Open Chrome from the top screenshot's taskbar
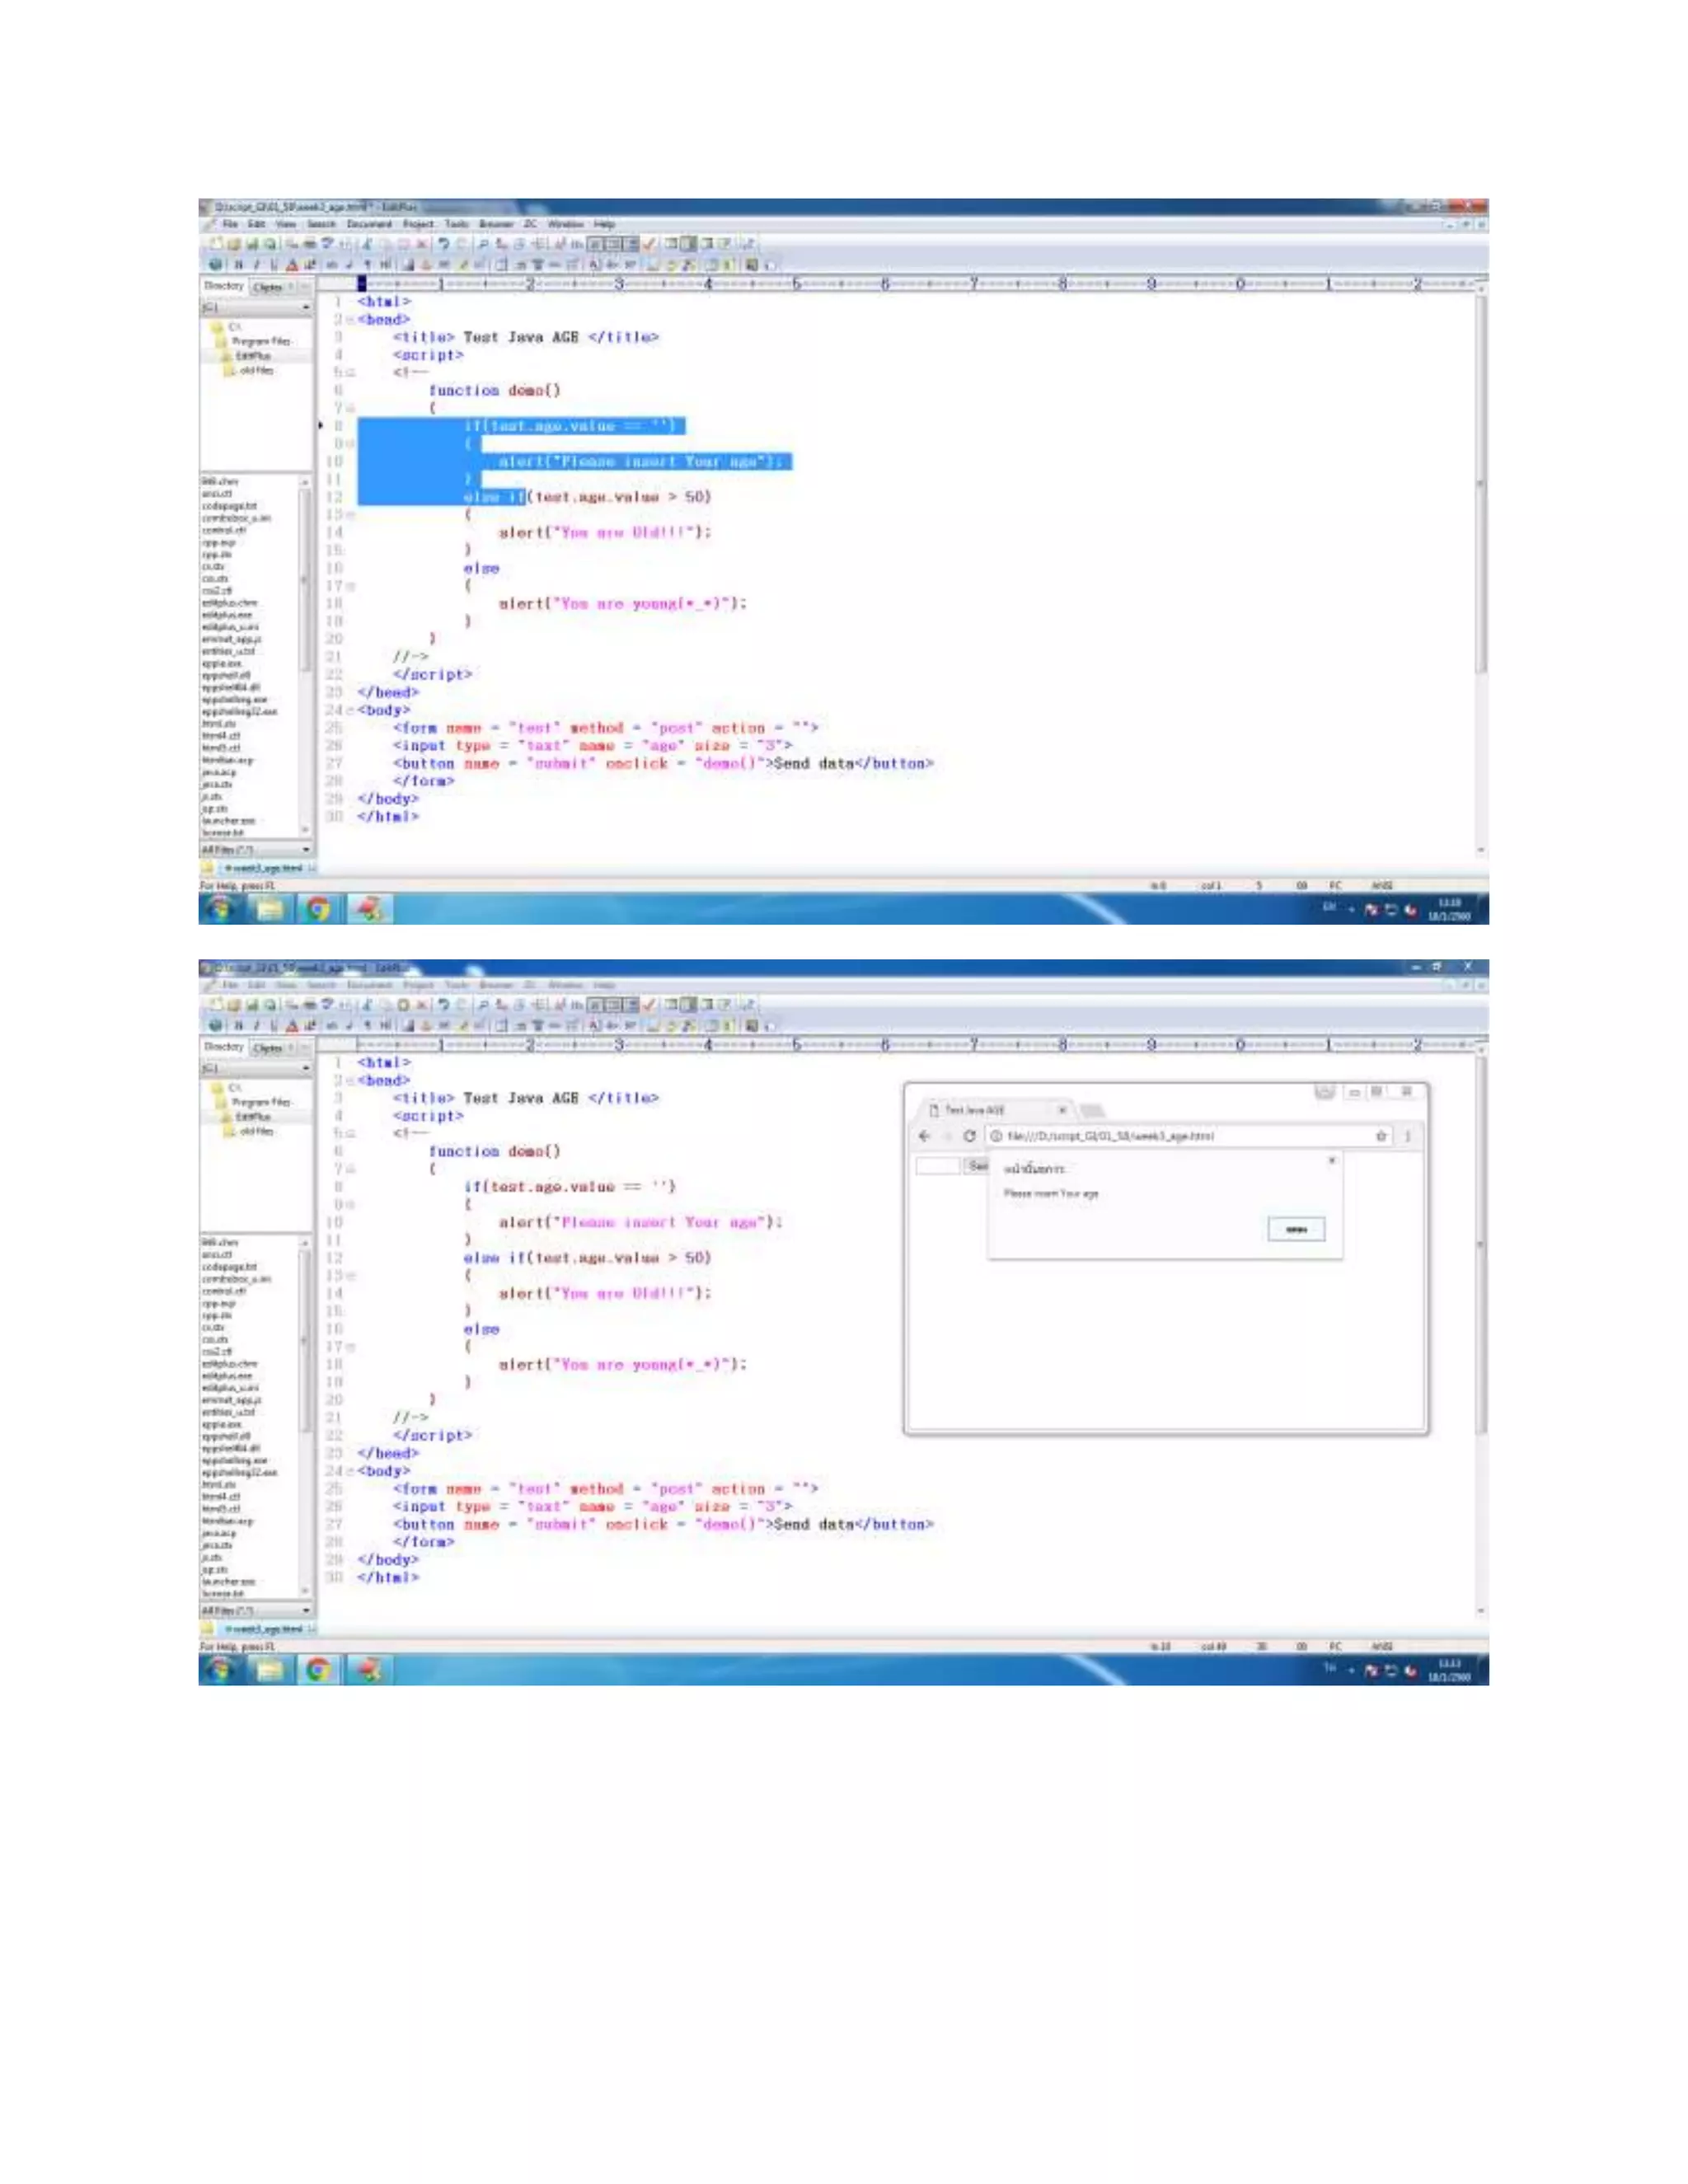Image resolution: width=1688 pixels, height=2184 pixels. pyautogui.click(x=318, y=908)
